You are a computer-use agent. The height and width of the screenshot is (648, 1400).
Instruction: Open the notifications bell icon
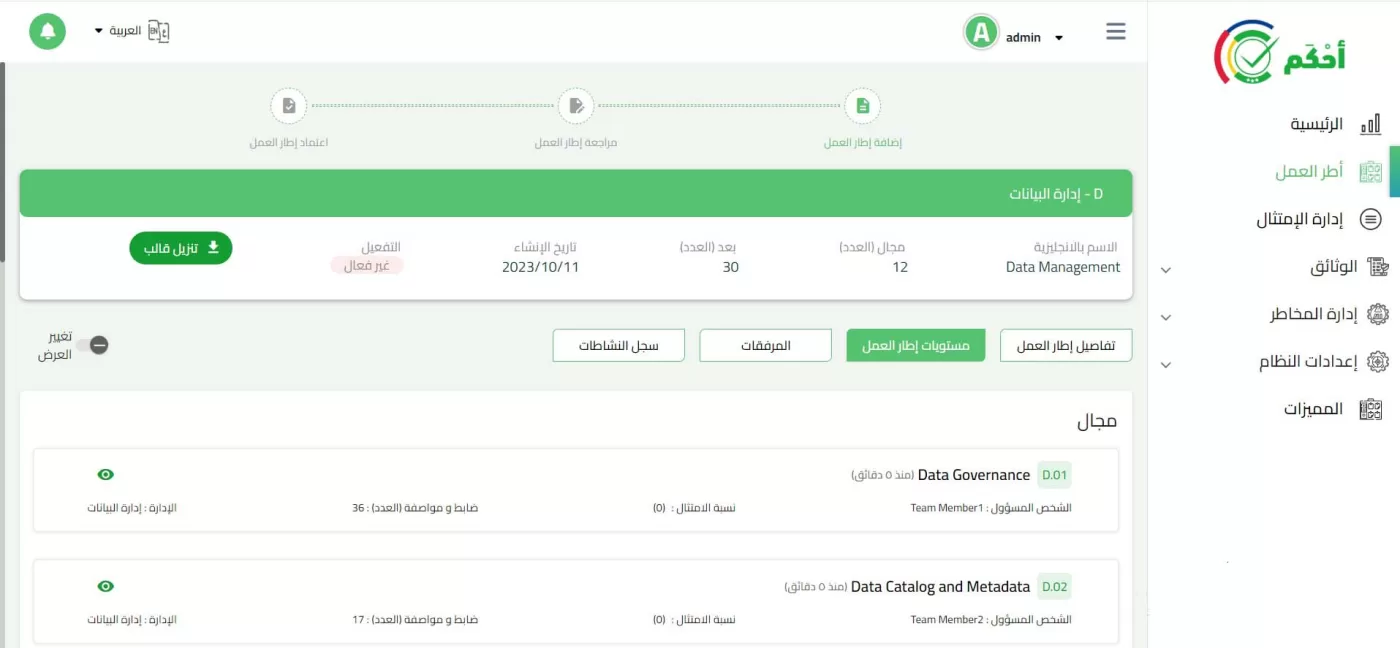click(46, 31)
